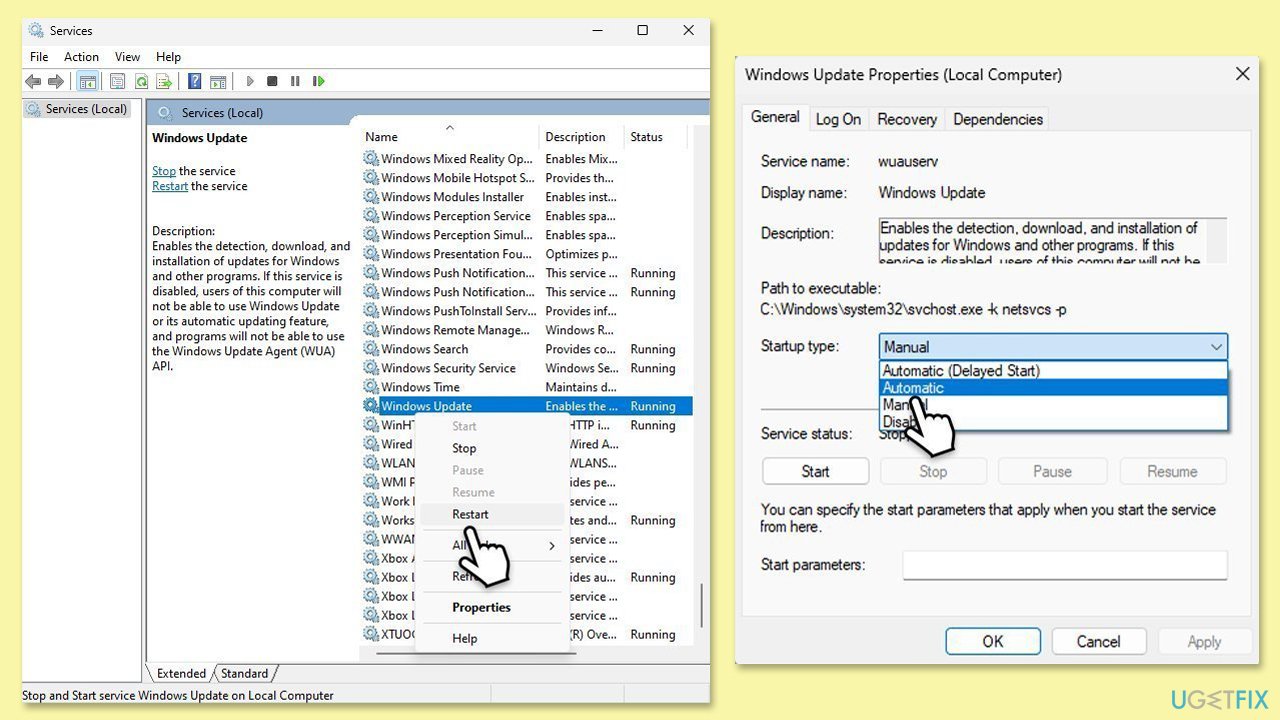Viewport: 1280px width, 720px height.
Task: Click the description box scrollbar in dialog
Action: click(1217, 241)
